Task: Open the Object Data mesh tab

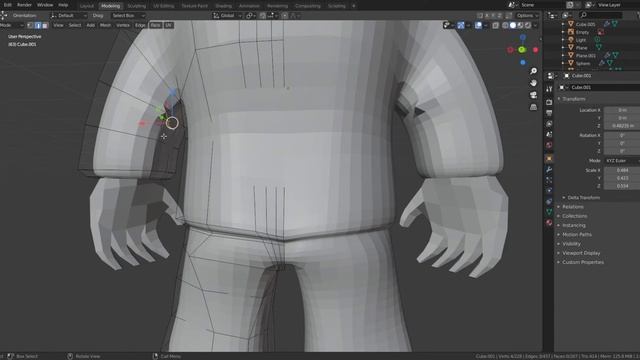Action: point(549,212)
